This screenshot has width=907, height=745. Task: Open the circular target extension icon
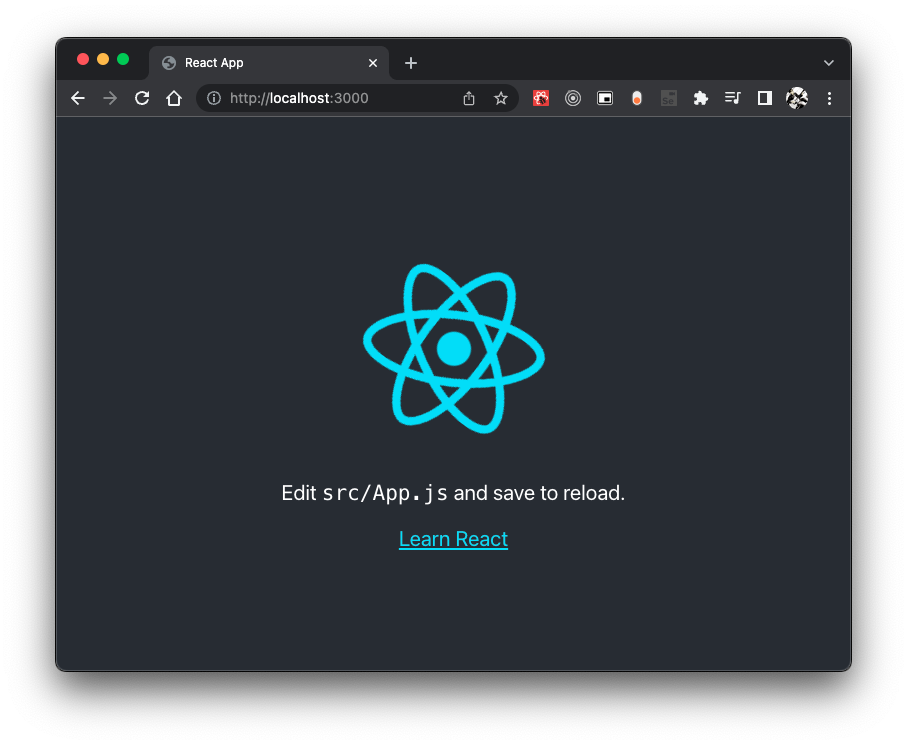click(x=573, y=98)
